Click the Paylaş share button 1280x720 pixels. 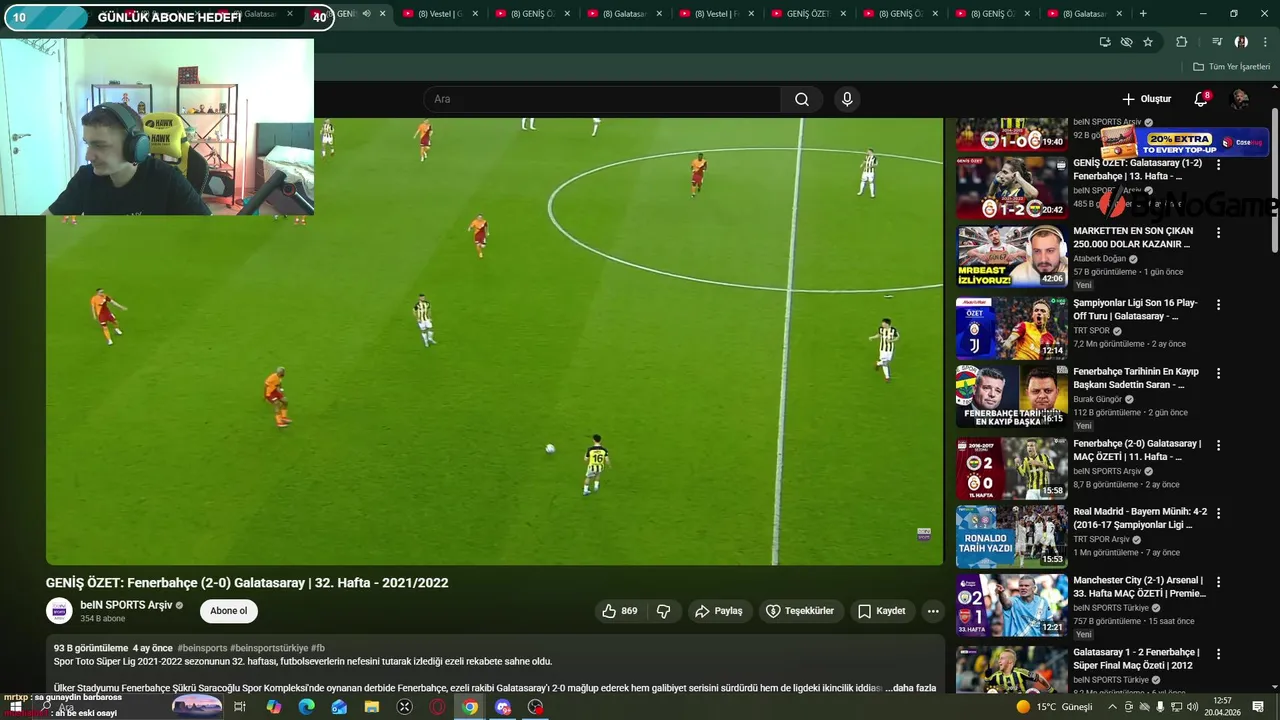pyautogui.click(x=719, y=611)
